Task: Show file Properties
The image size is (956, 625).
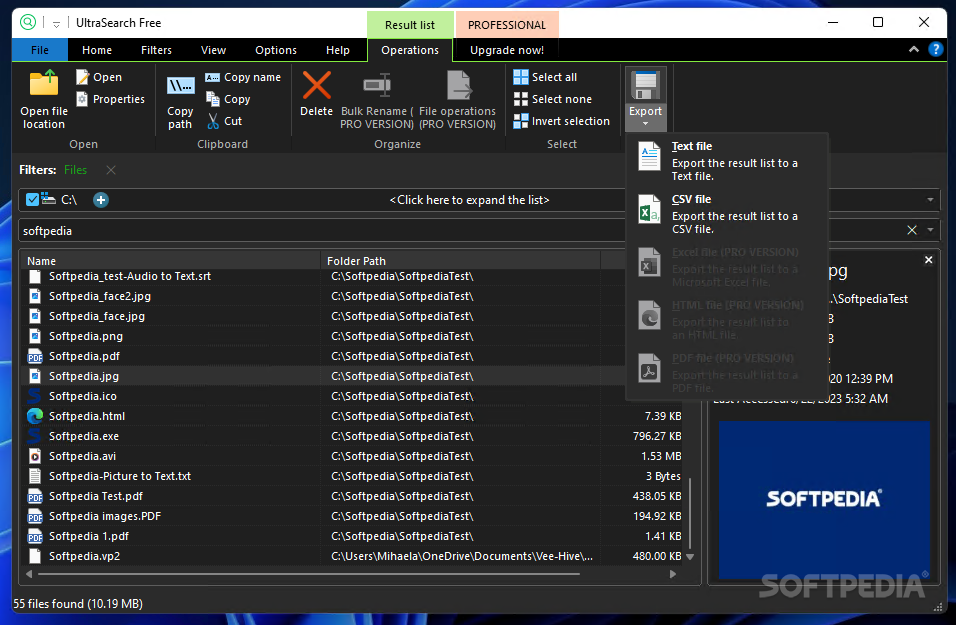Action: [x=110, y=99]
